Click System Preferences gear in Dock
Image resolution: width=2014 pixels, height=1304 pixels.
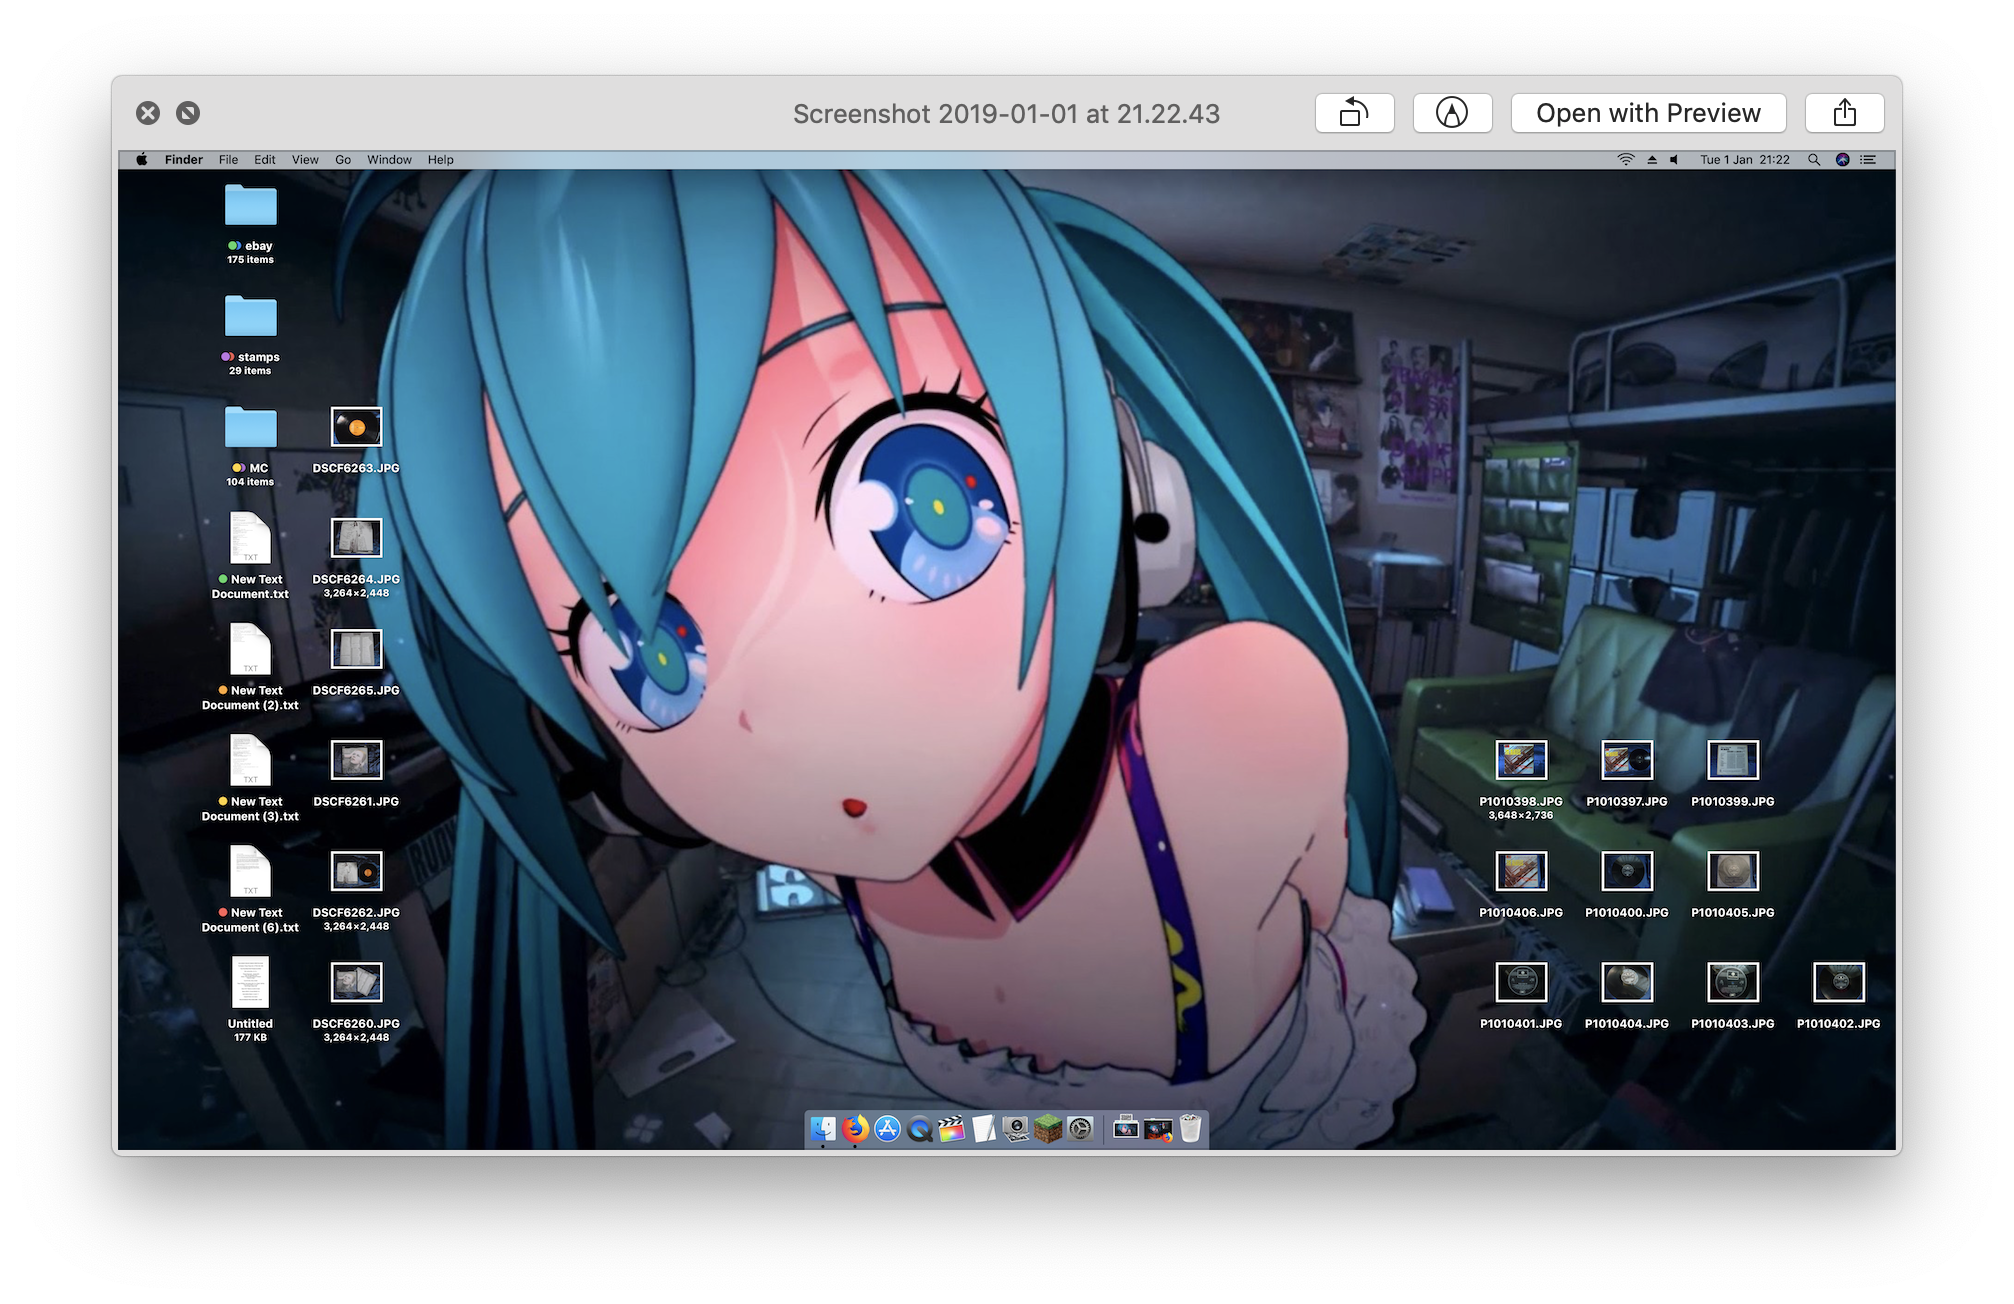click(1080, 1129)
